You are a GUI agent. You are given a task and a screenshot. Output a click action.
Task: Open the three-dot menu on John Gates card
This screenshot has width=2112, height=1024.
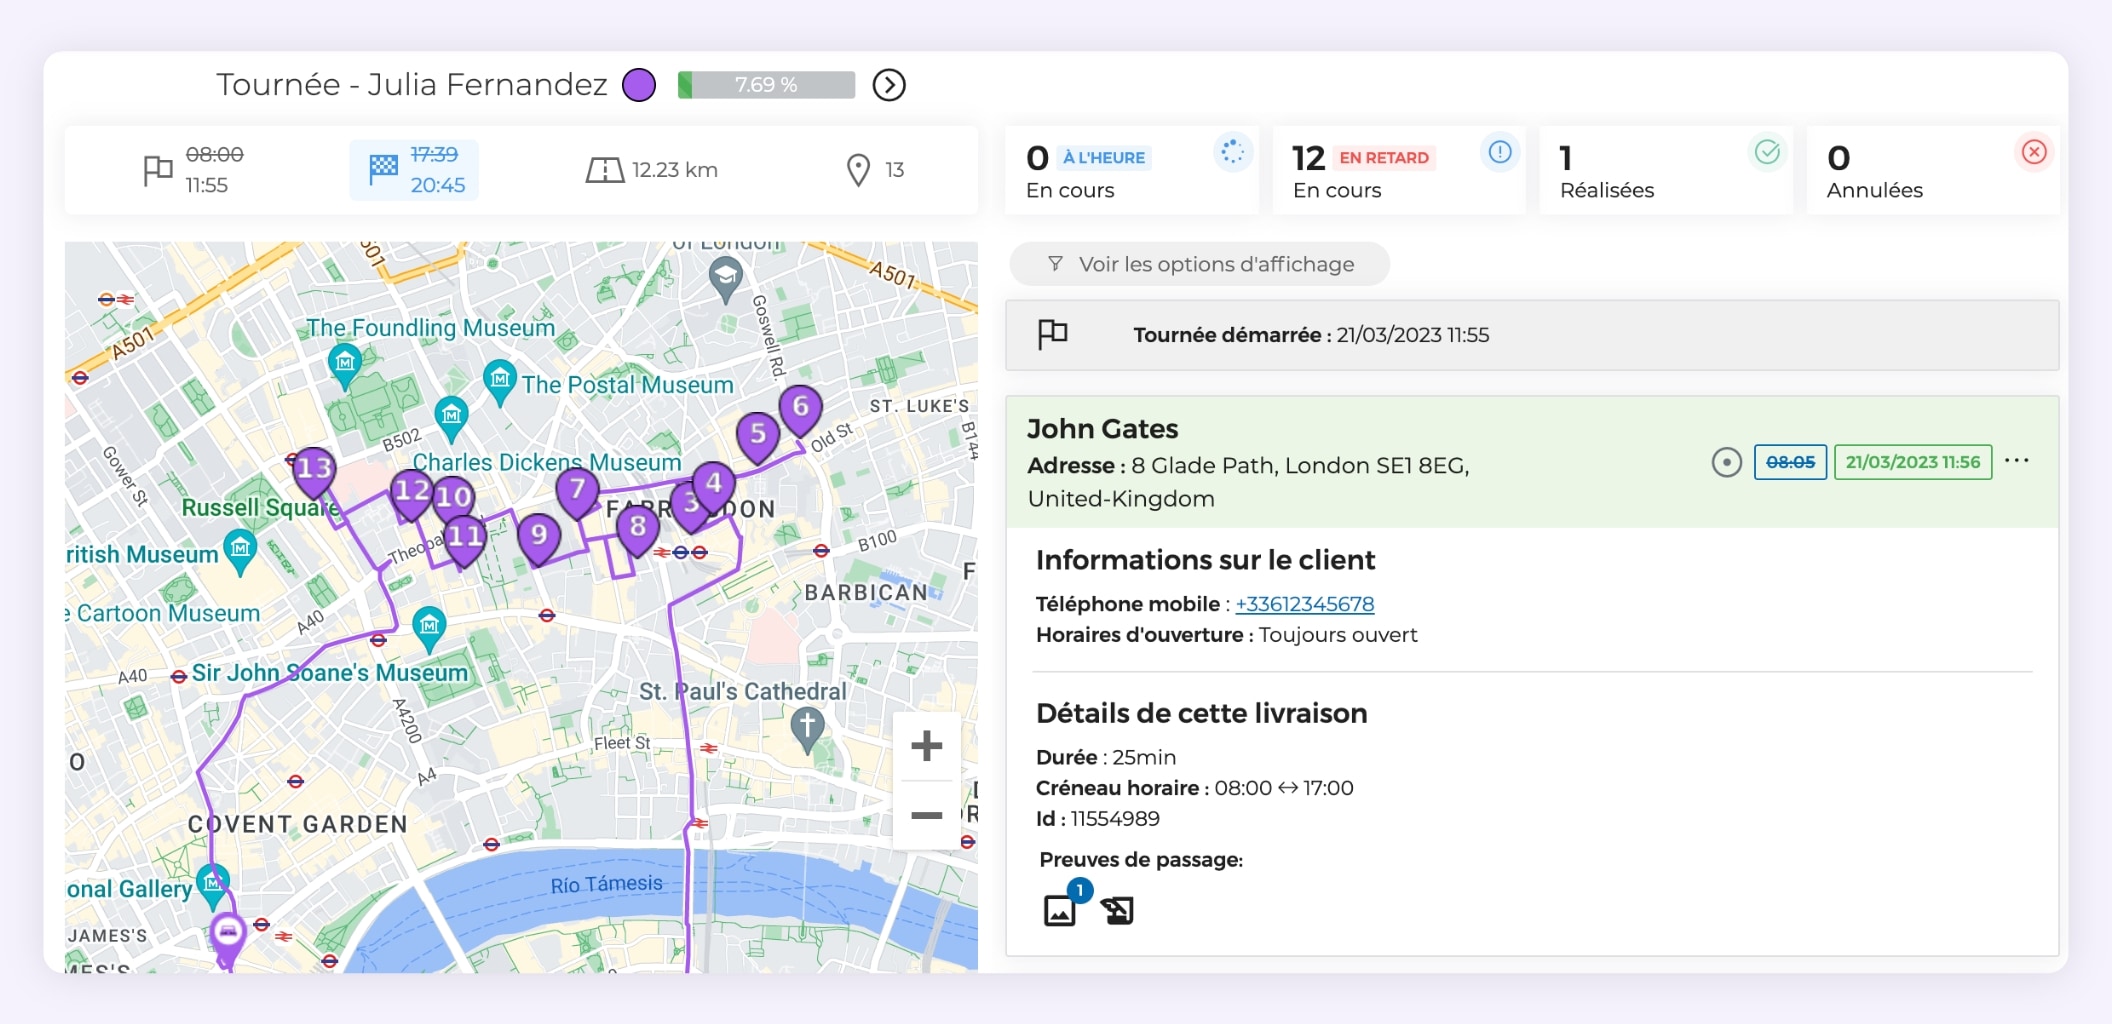2017,462
